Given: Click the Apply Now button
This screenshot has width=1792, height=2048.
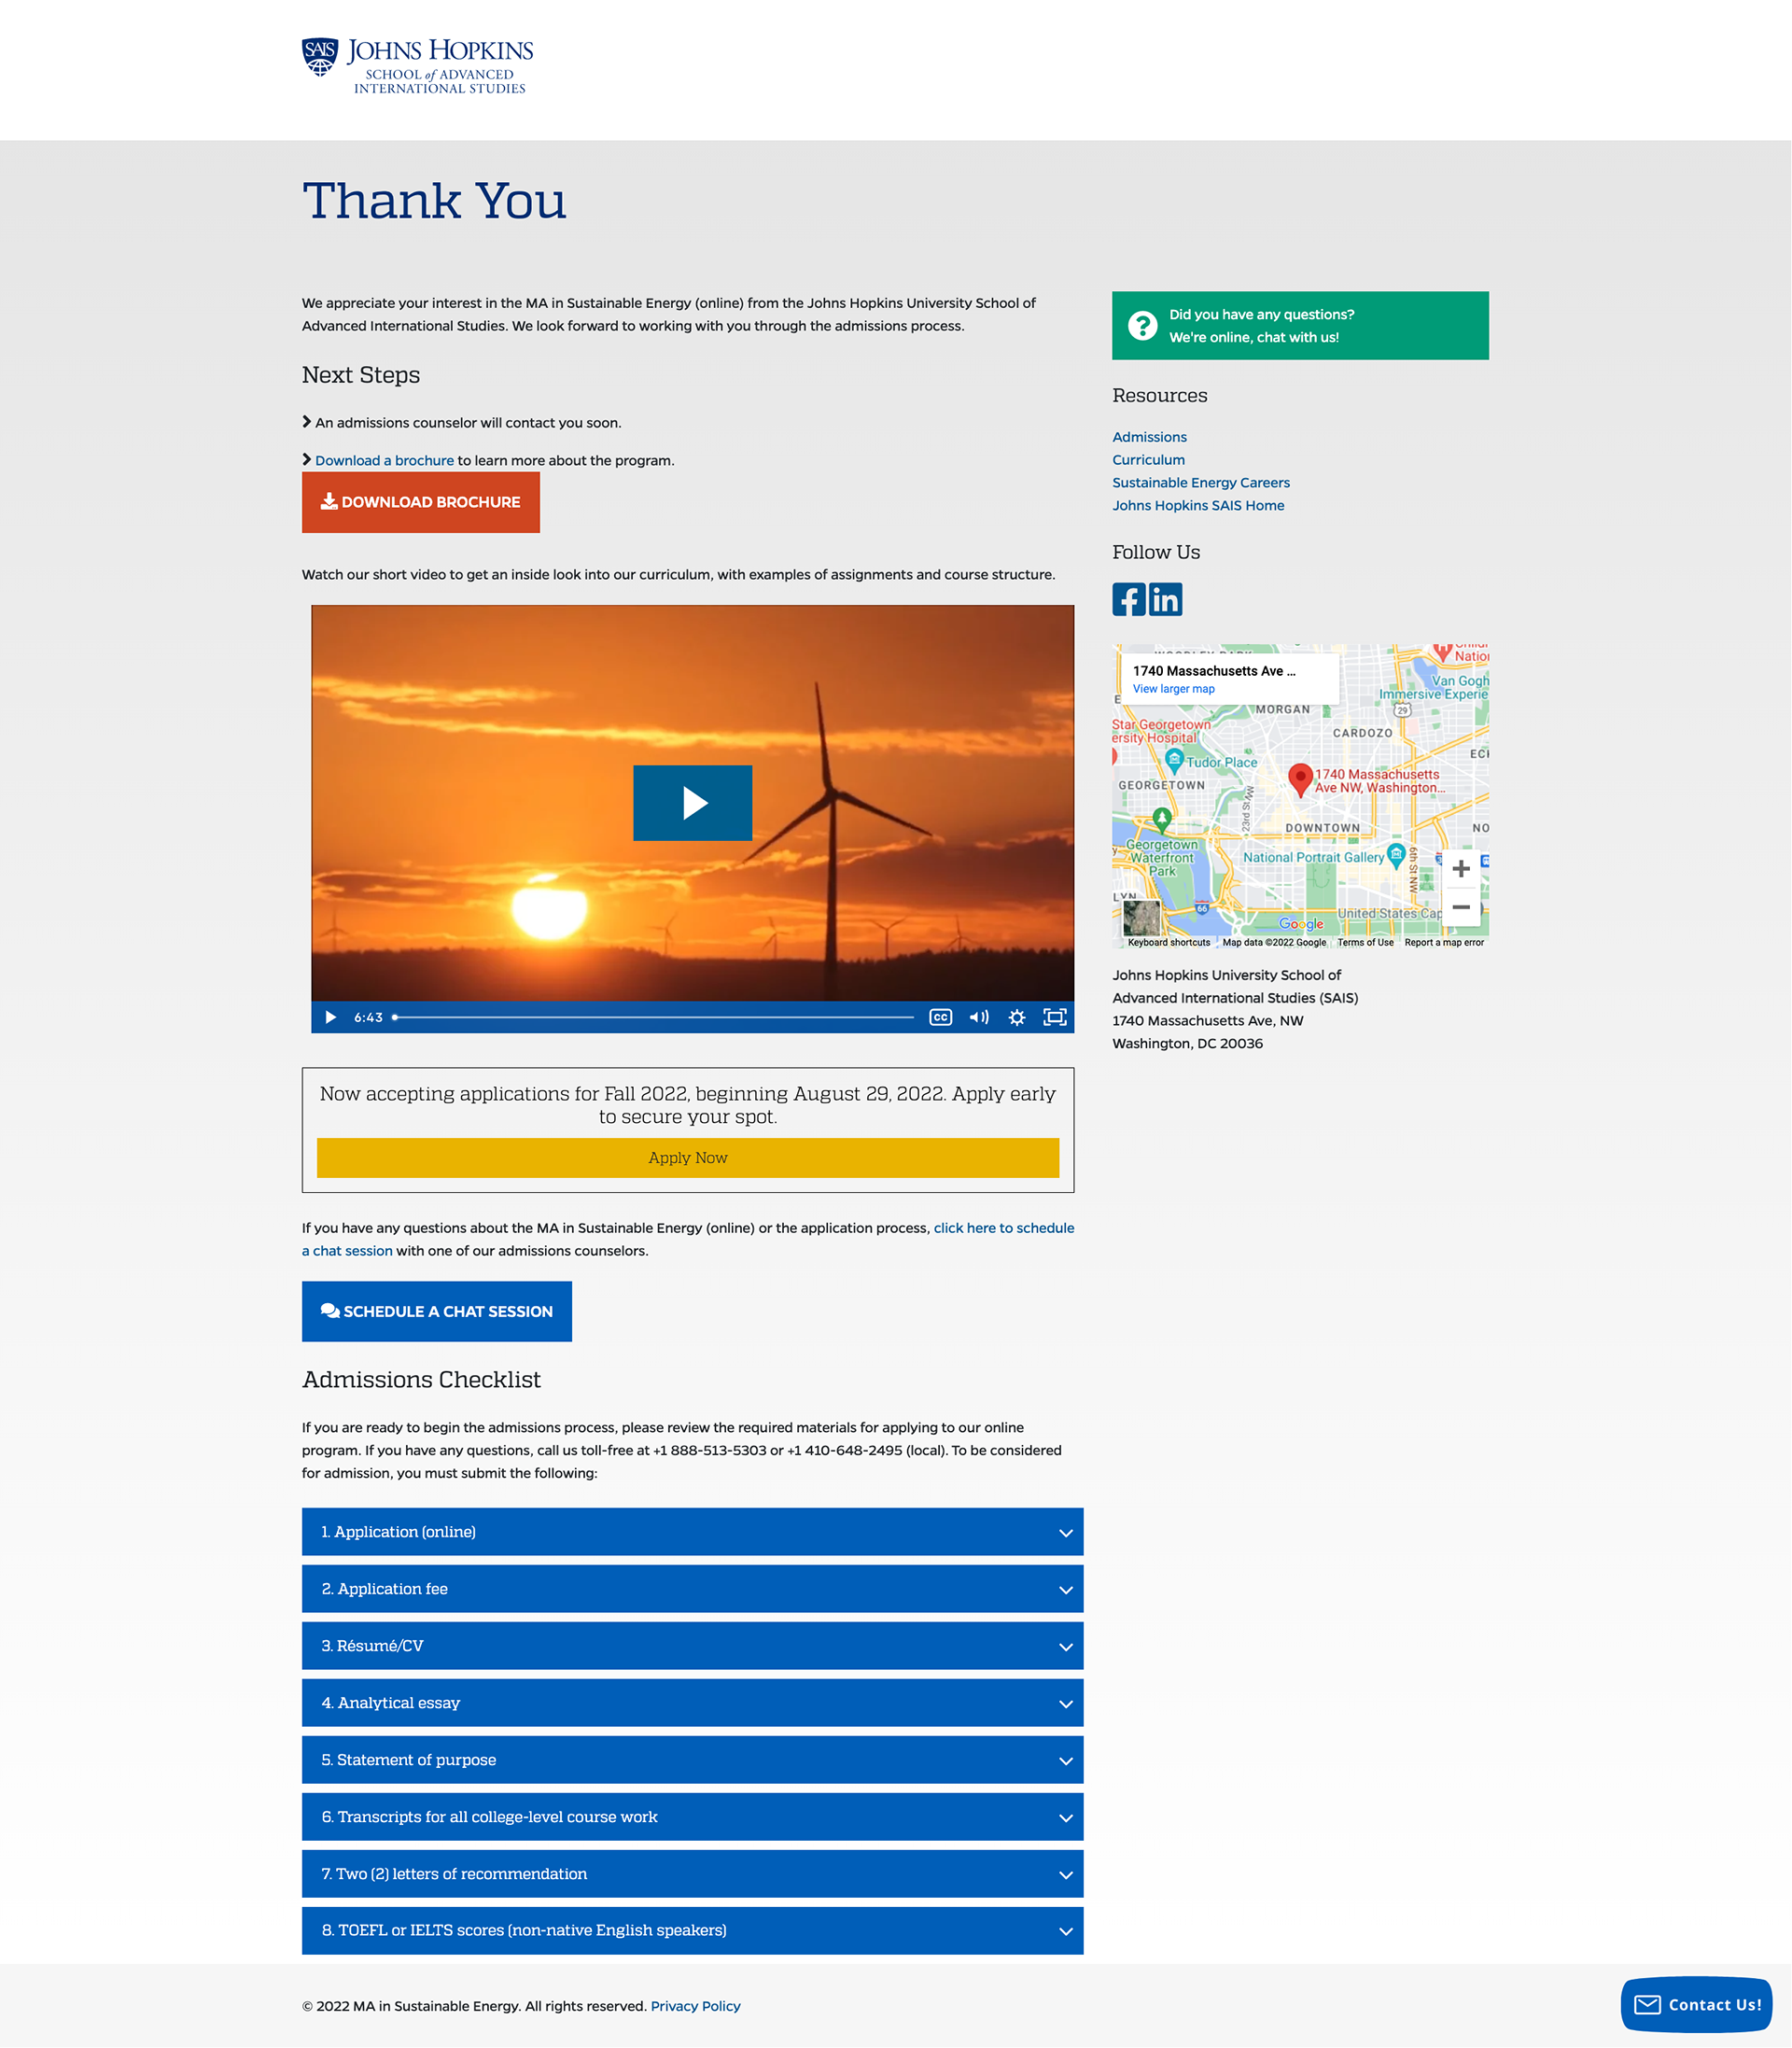Looking at the screenshot, I should click(x=688, y=1157).
